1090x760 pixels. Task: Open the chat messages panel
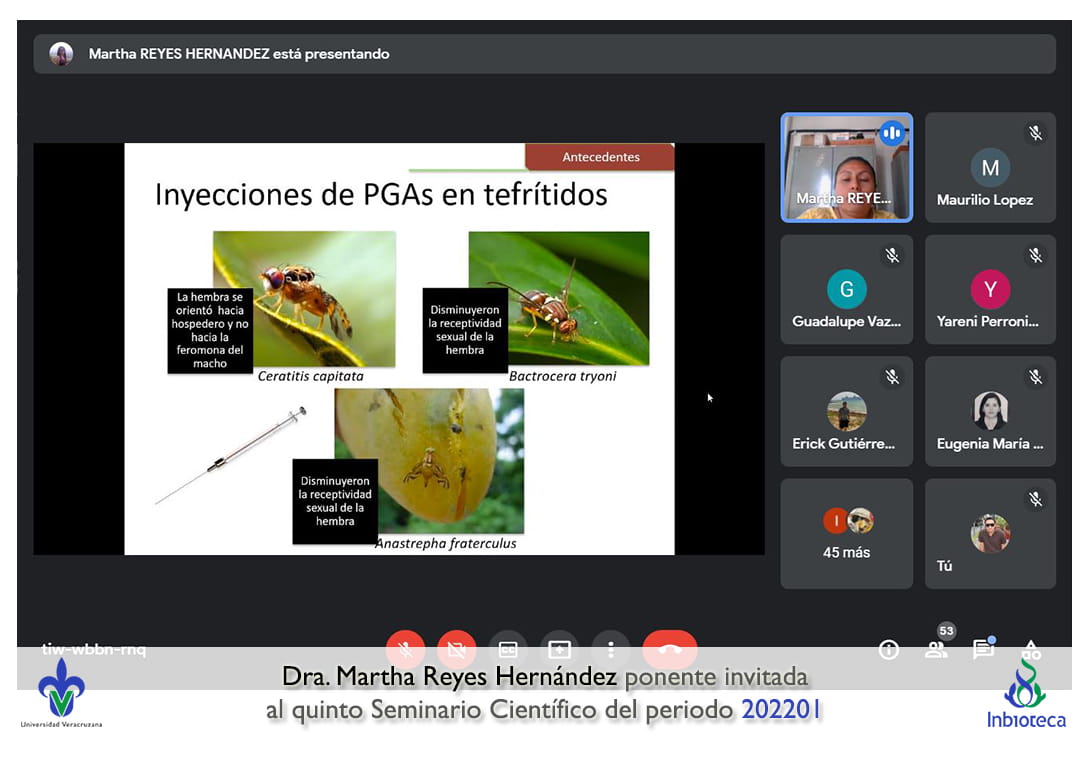coord(983,650)
